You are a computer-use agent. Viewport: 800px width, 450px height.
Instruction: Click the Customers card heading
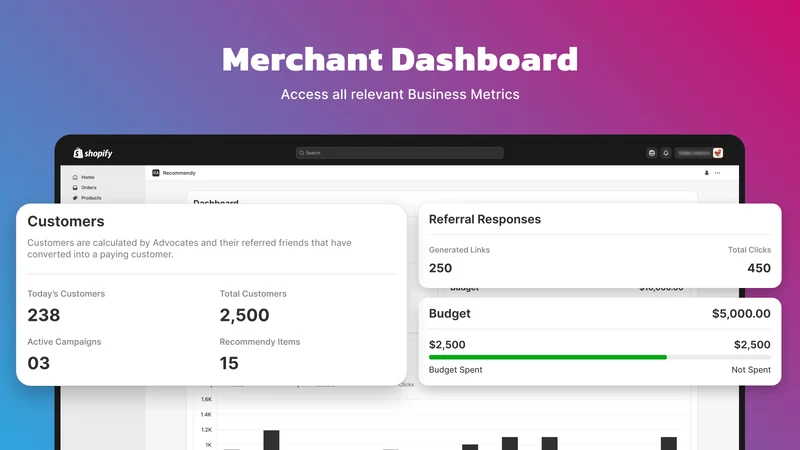point(66,221)
